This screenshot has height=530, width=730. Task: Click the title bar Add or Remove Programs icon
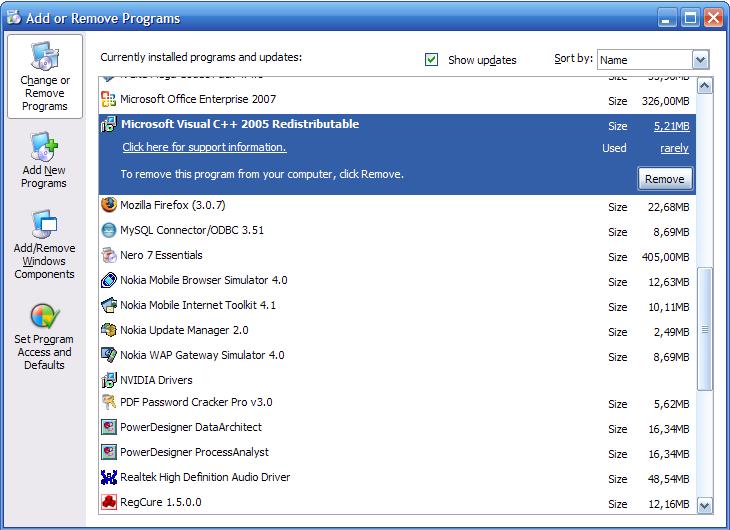pos(14,18)
